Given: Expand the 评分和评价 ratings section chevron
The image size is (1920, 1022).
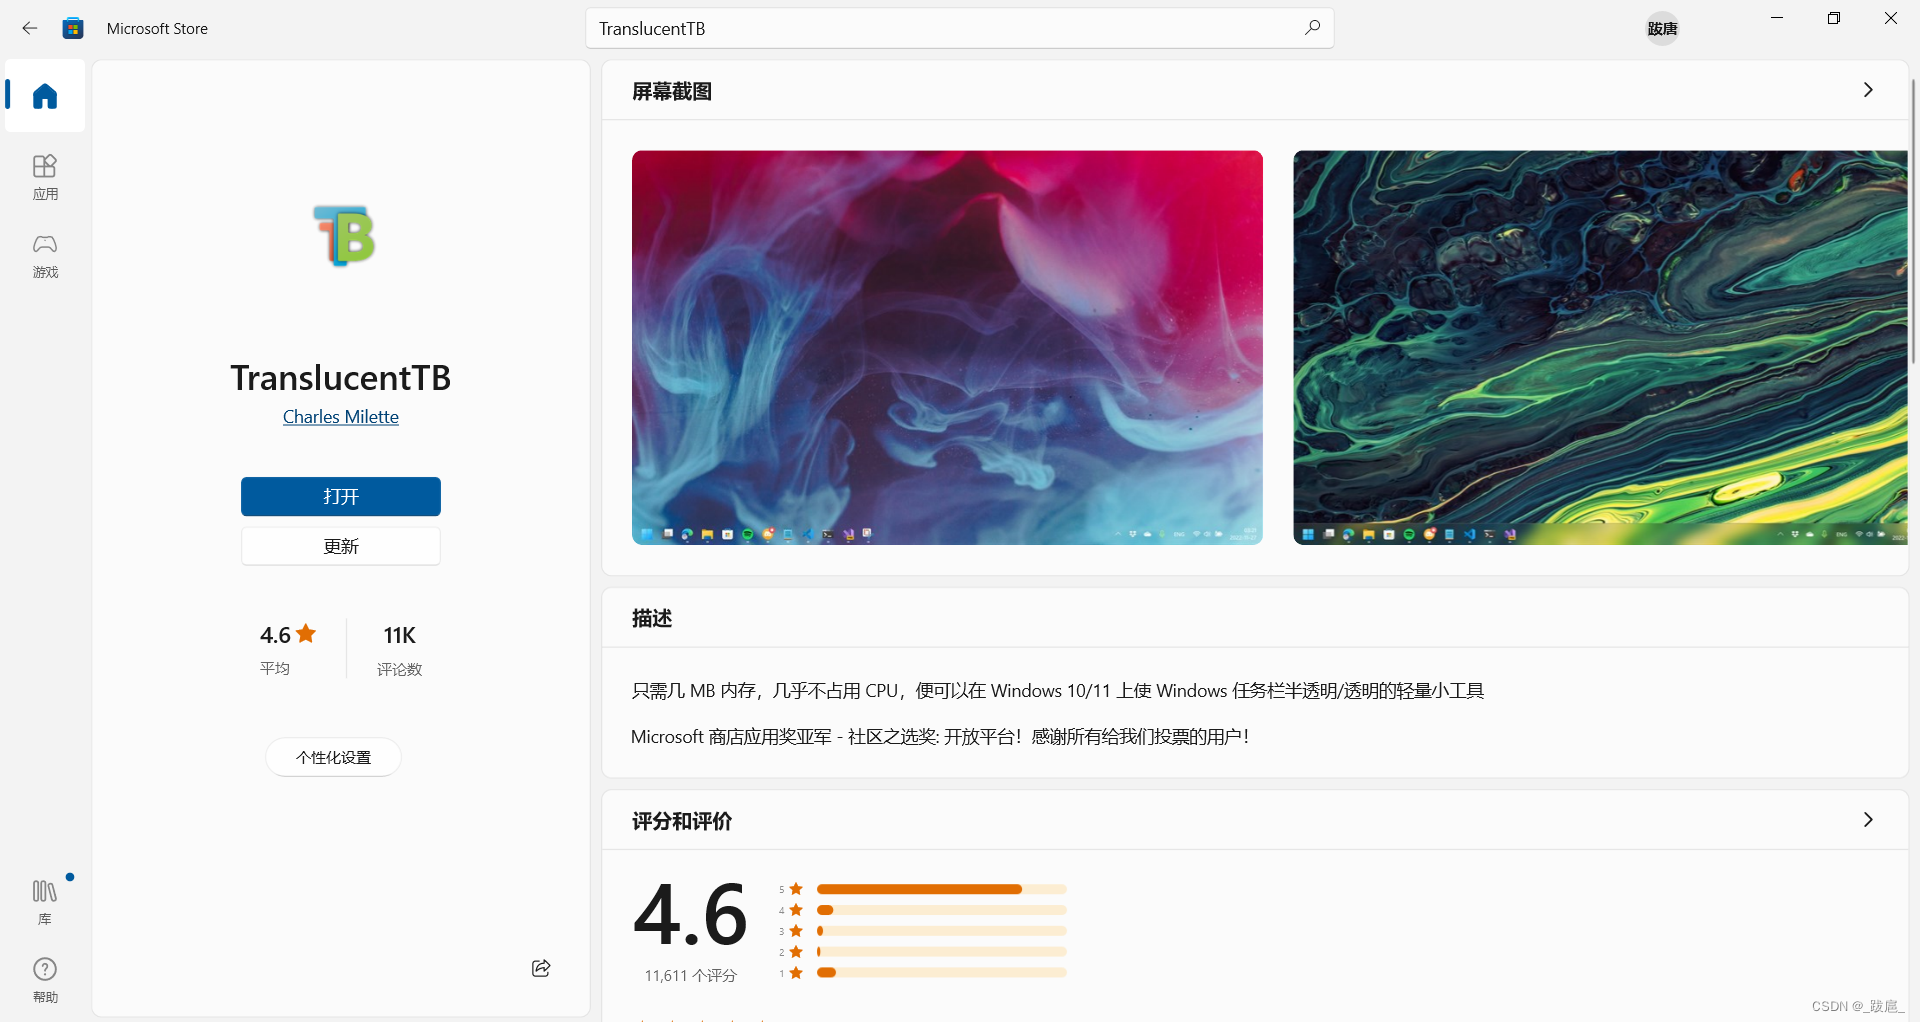Looking at the screenshot, I should [1868, 819].
